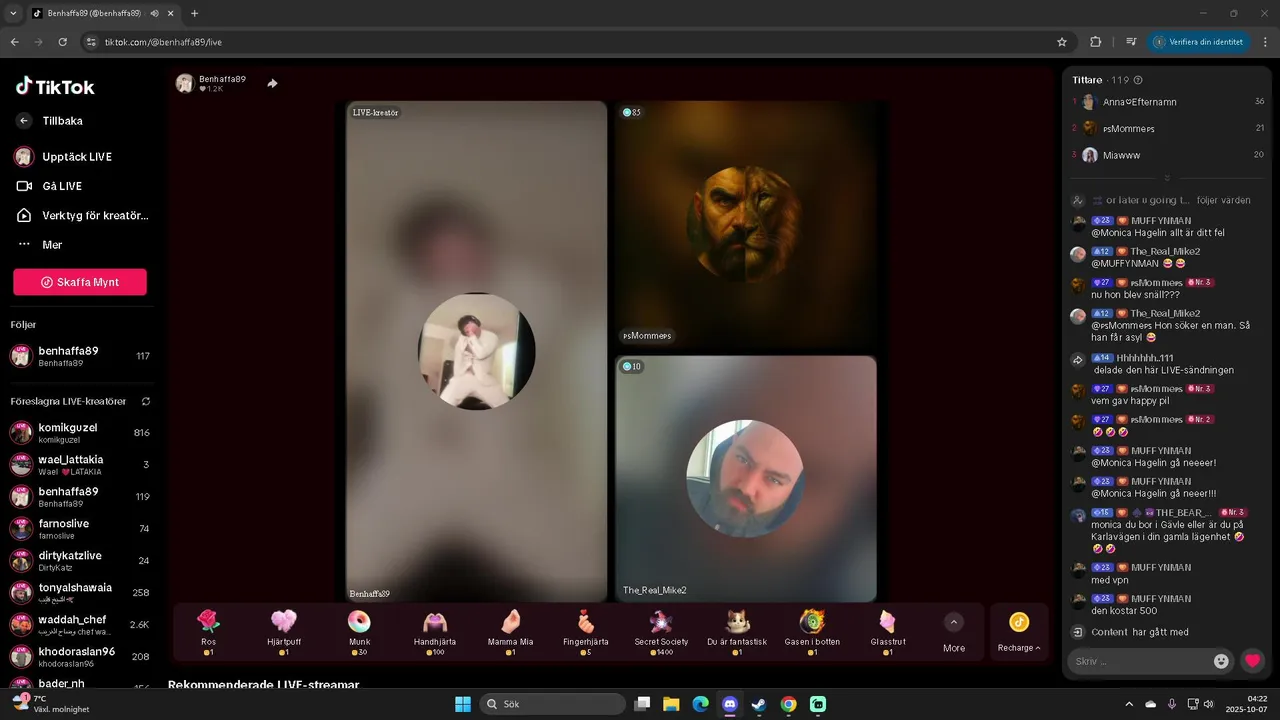1280x720 pixels.
Task: Send the Glasstrut gift
Action: [x=888, y=631]
